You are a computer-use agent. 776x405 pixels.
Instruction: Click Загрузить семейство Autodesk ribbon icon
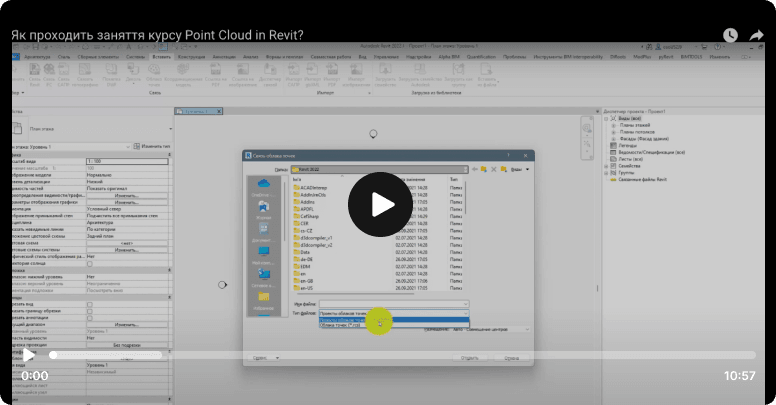click(x=420, y=75)
